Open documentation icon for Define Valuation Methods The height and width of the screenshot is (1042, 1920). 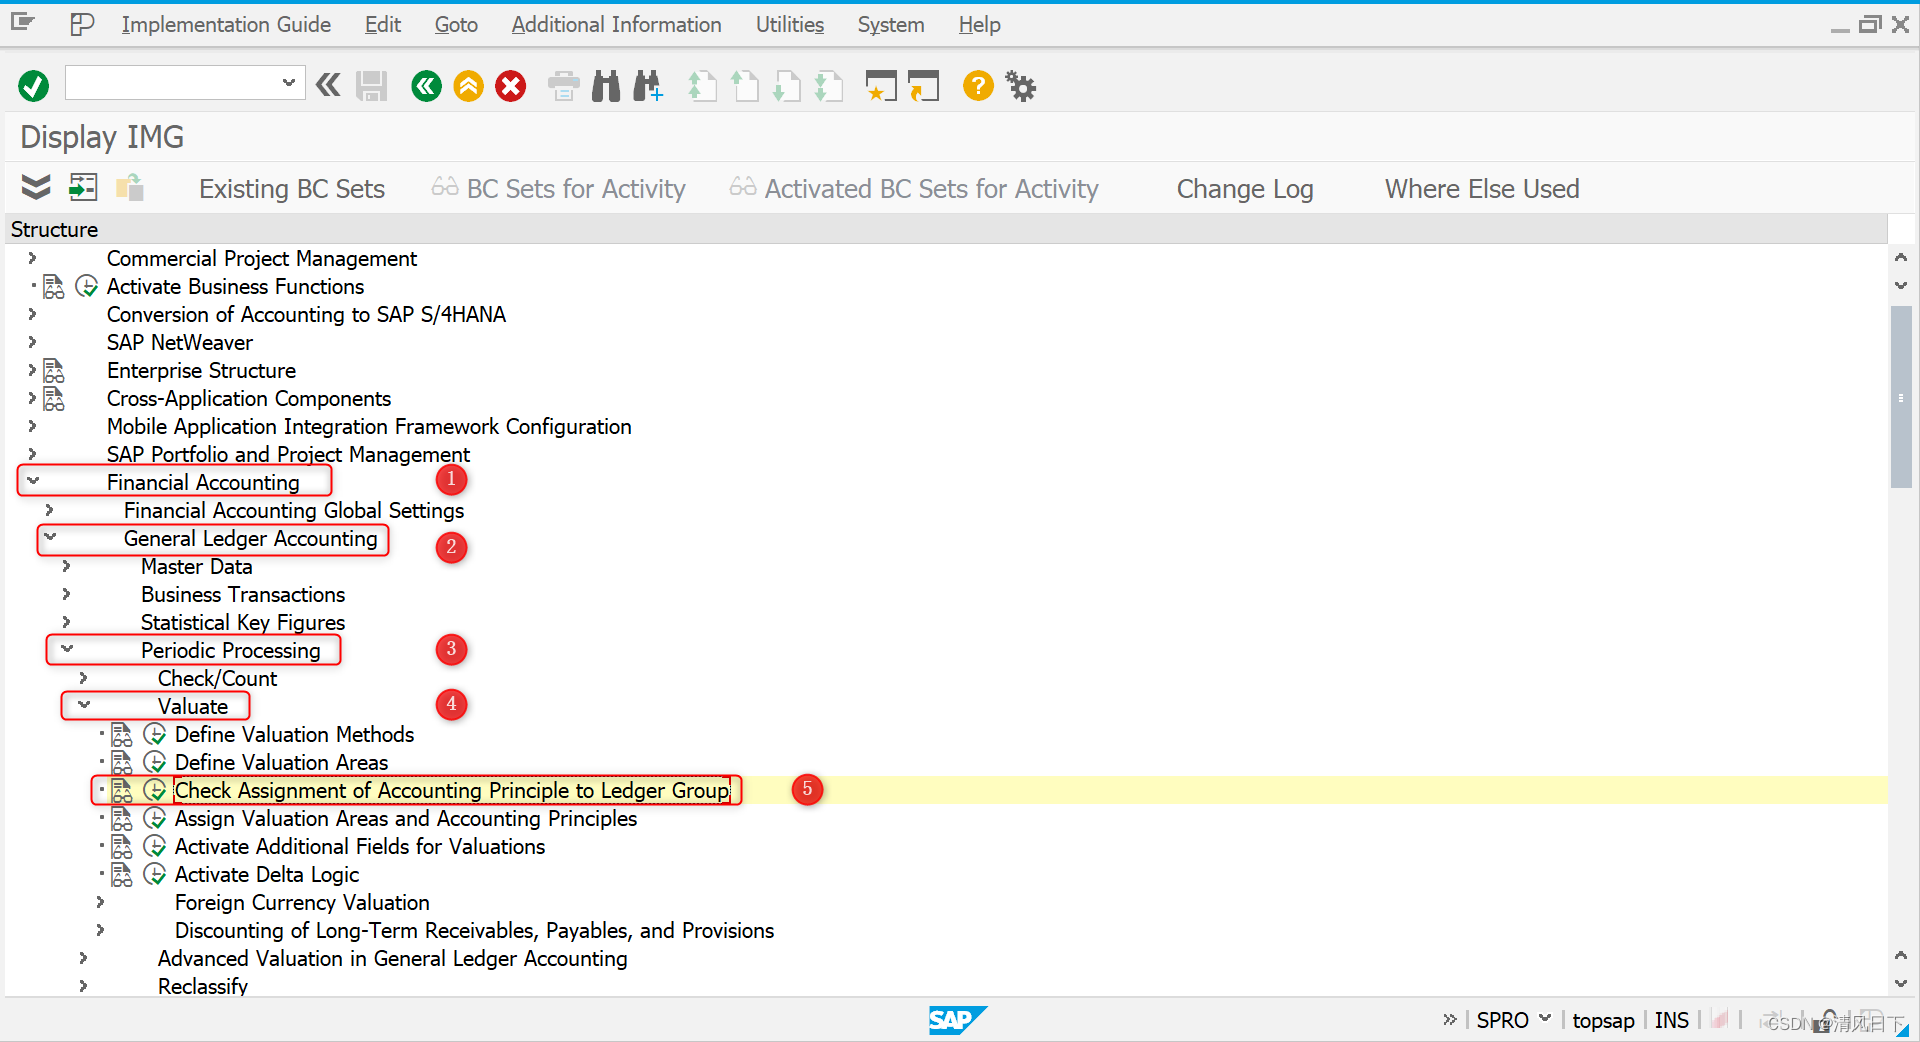coord(121,735)
